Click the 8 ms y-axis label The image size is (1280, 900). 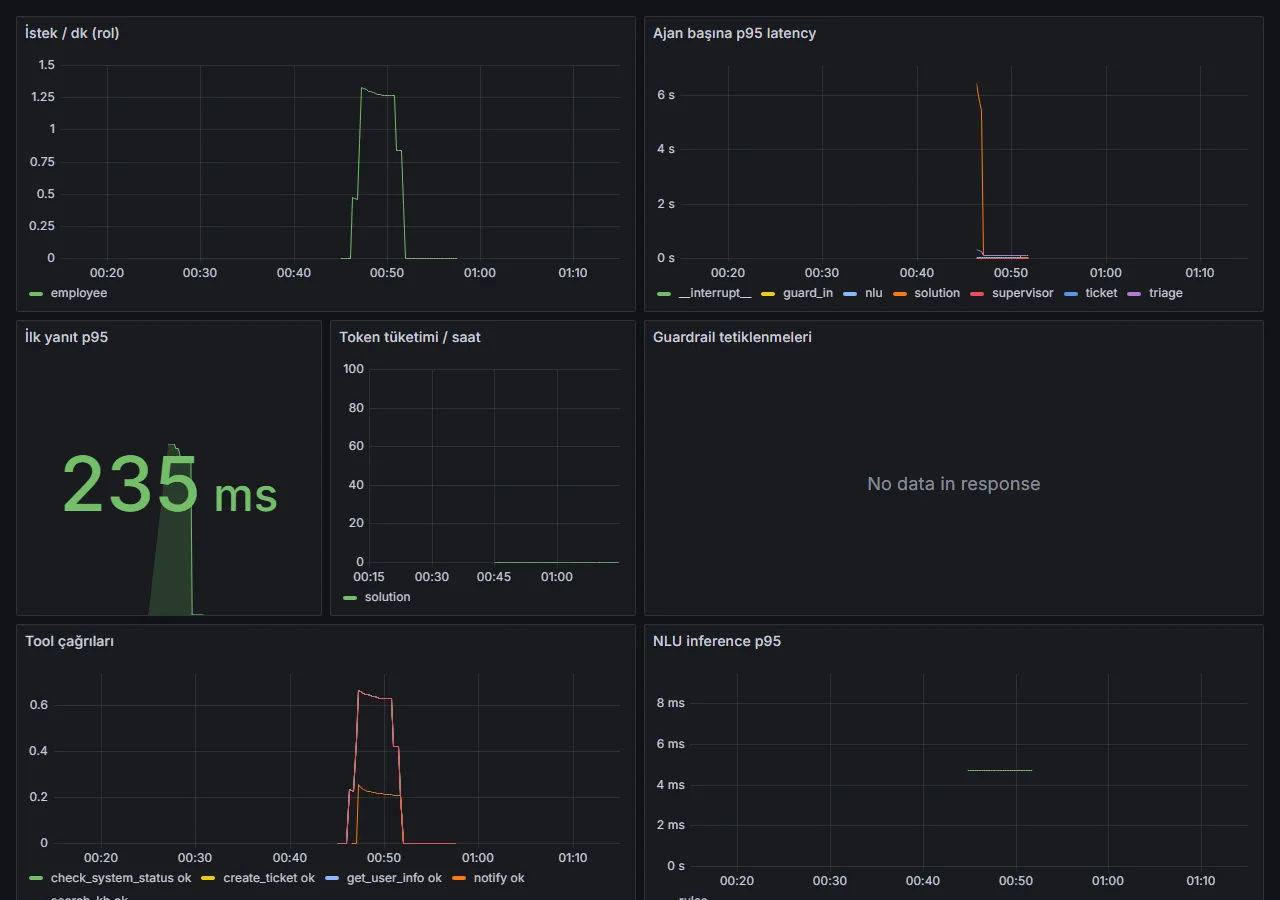pos(670,703)
